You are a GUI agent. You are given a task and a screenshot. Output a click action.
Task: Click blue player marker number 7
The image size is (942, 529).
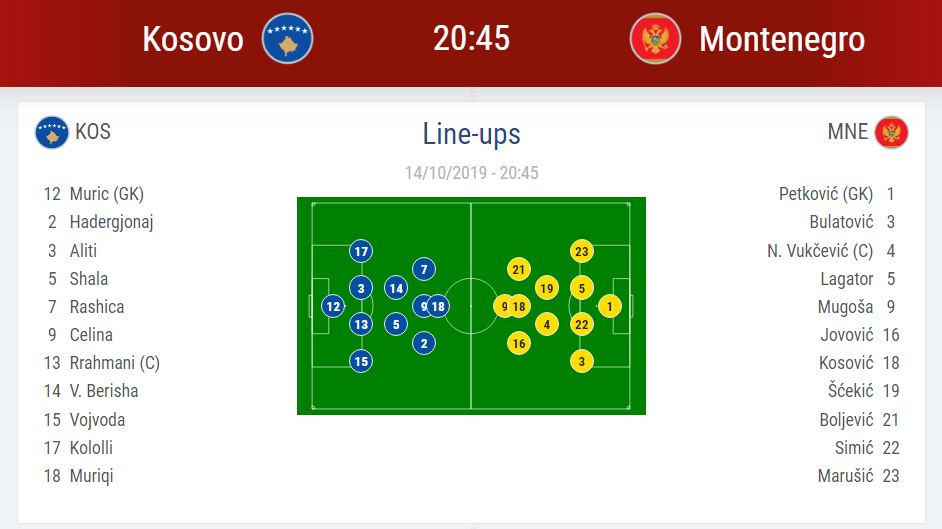[x=424, y=269]
